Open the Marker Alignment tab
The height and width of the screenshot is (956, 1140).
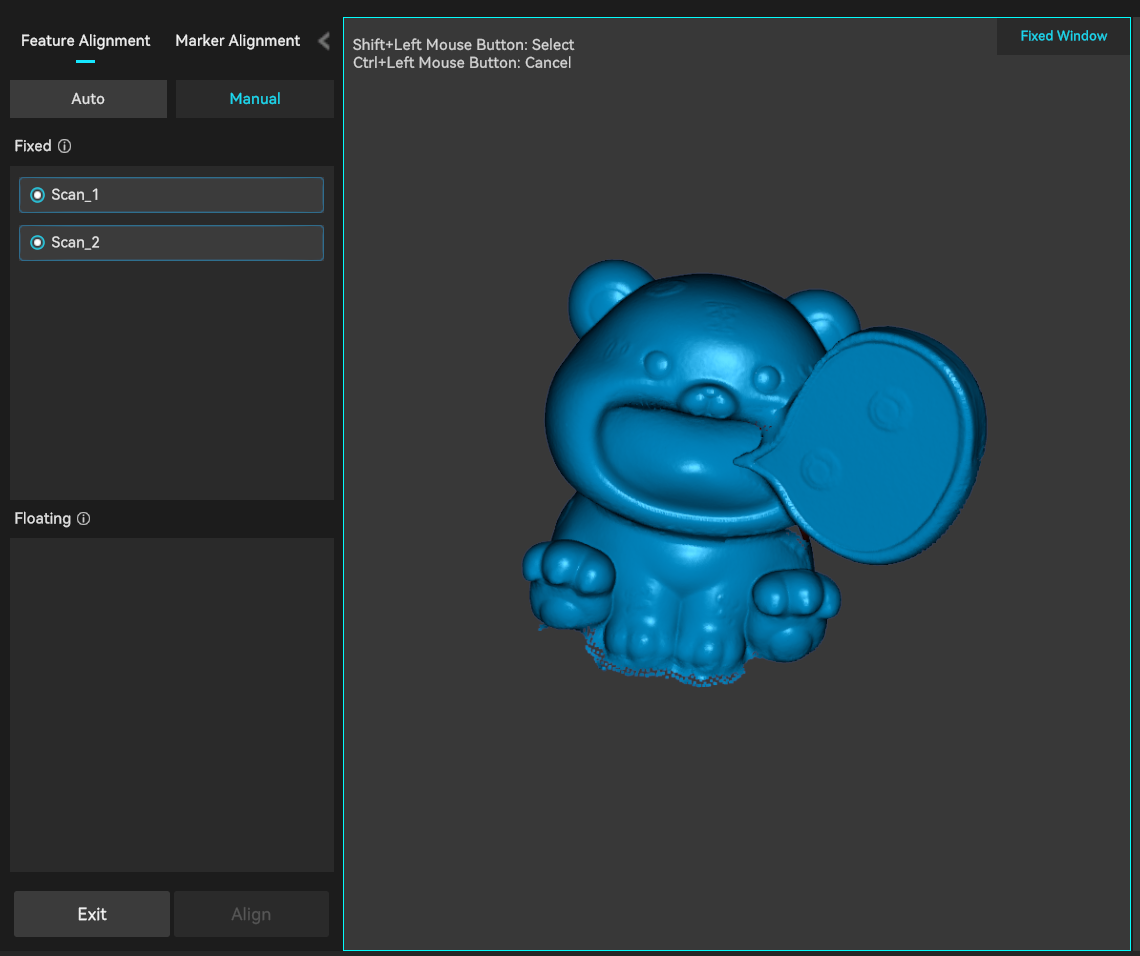237,41
